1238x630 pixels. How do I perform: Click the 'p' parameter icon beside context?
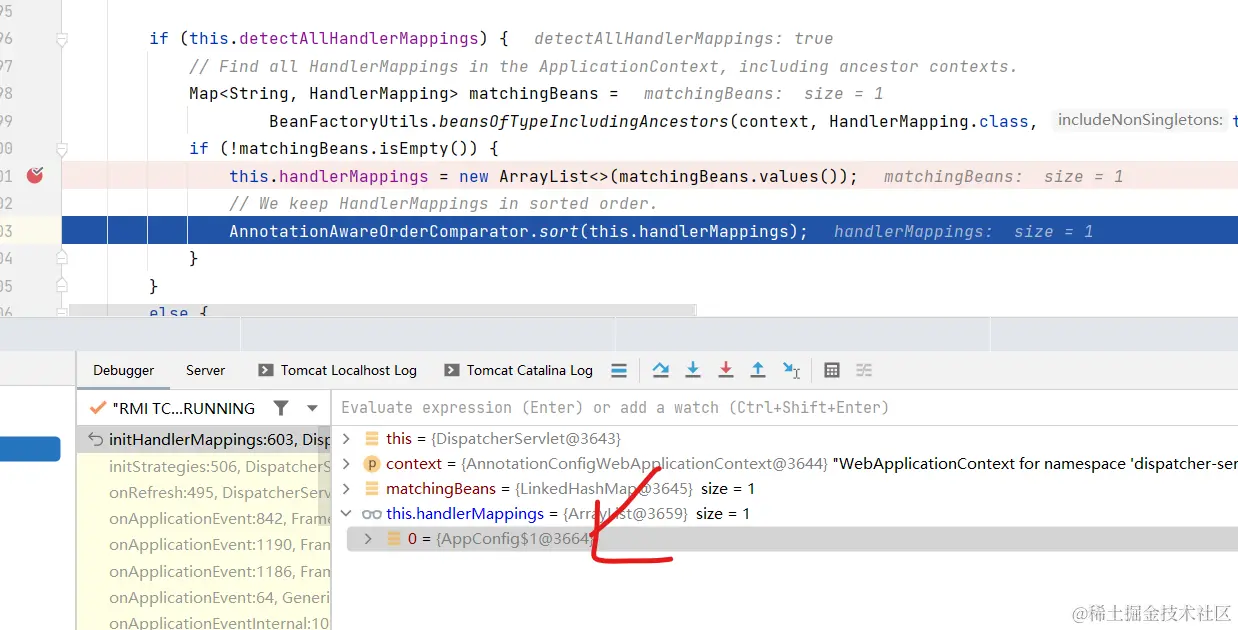(x=372, y=464)
